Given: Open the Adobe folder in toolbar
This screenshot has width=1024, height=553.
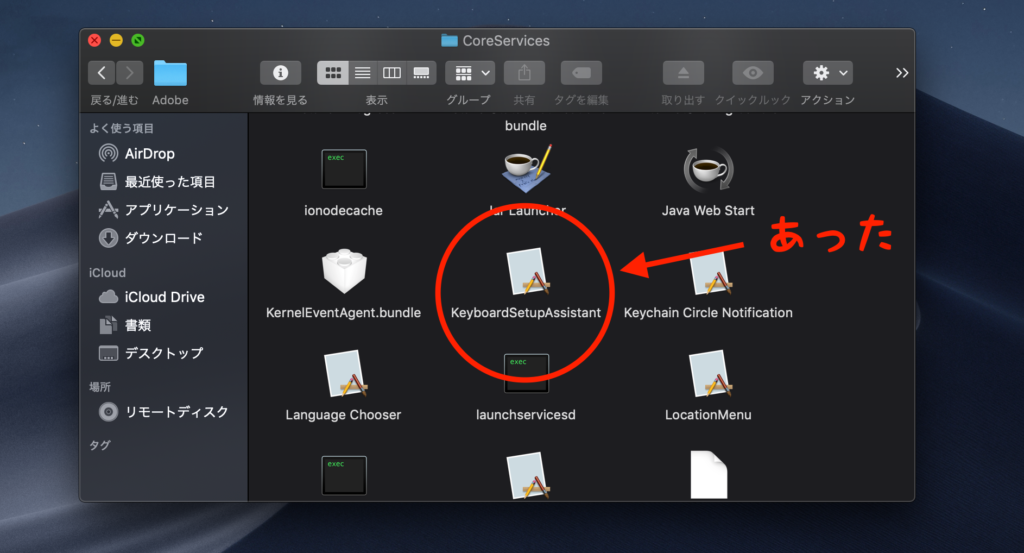Looking at the screenshot, I should coord(170,73).
